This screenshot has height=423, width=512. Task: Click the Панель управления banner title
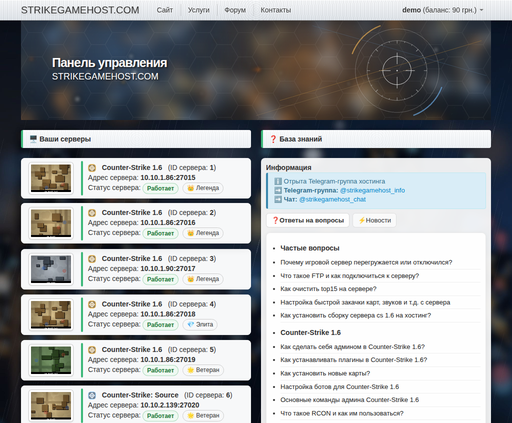tap(110, 63)
